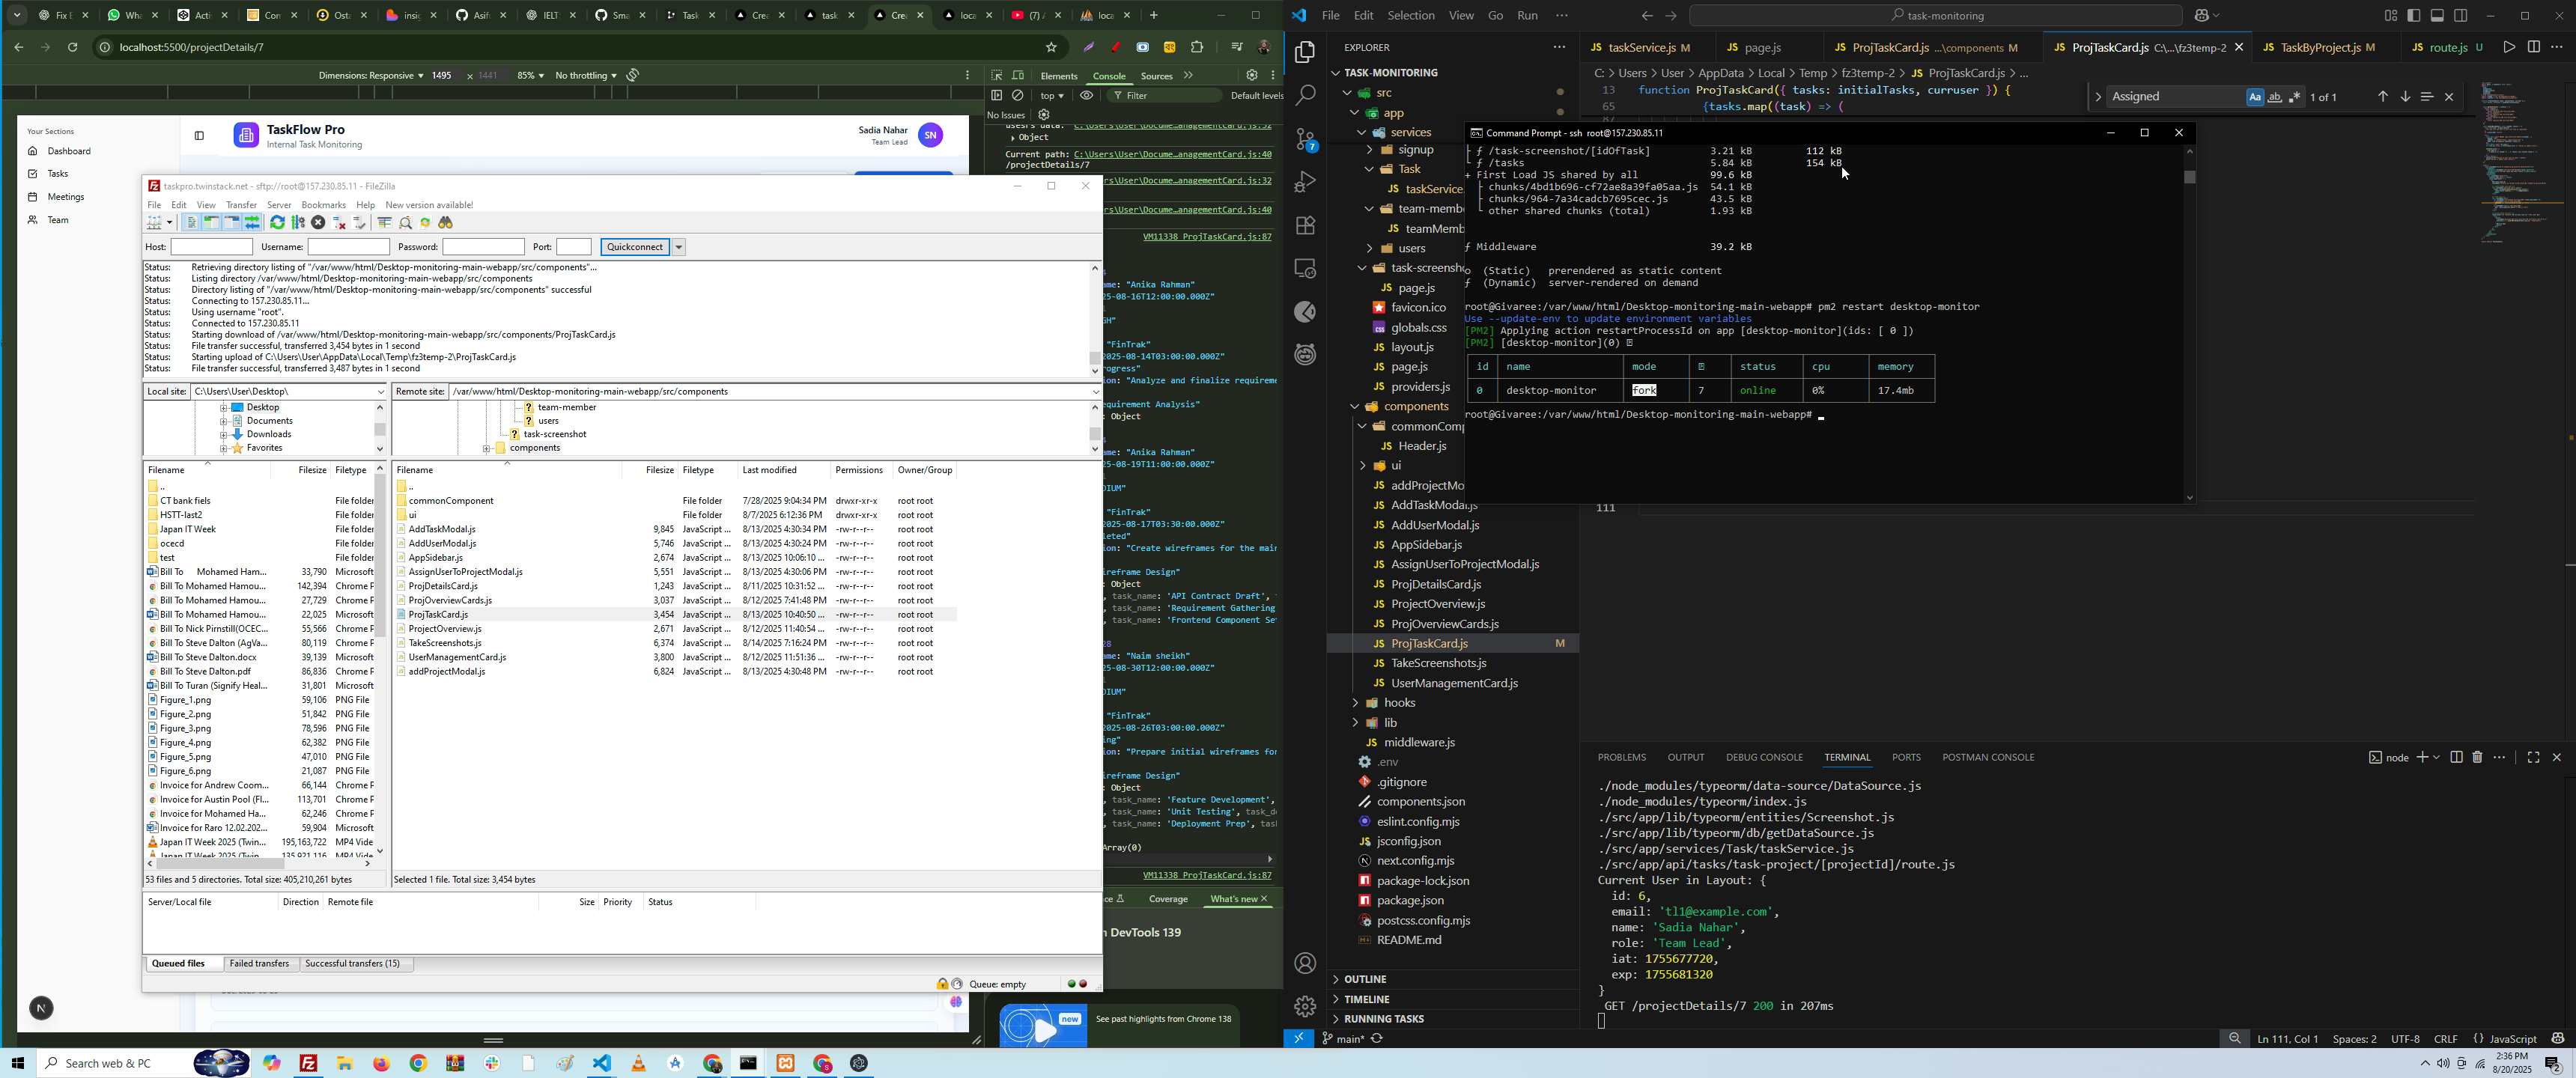Cancel current operation in FileZilla toolbar
The height and width of the screenshot is (1078, 2576).
point(318,223)
